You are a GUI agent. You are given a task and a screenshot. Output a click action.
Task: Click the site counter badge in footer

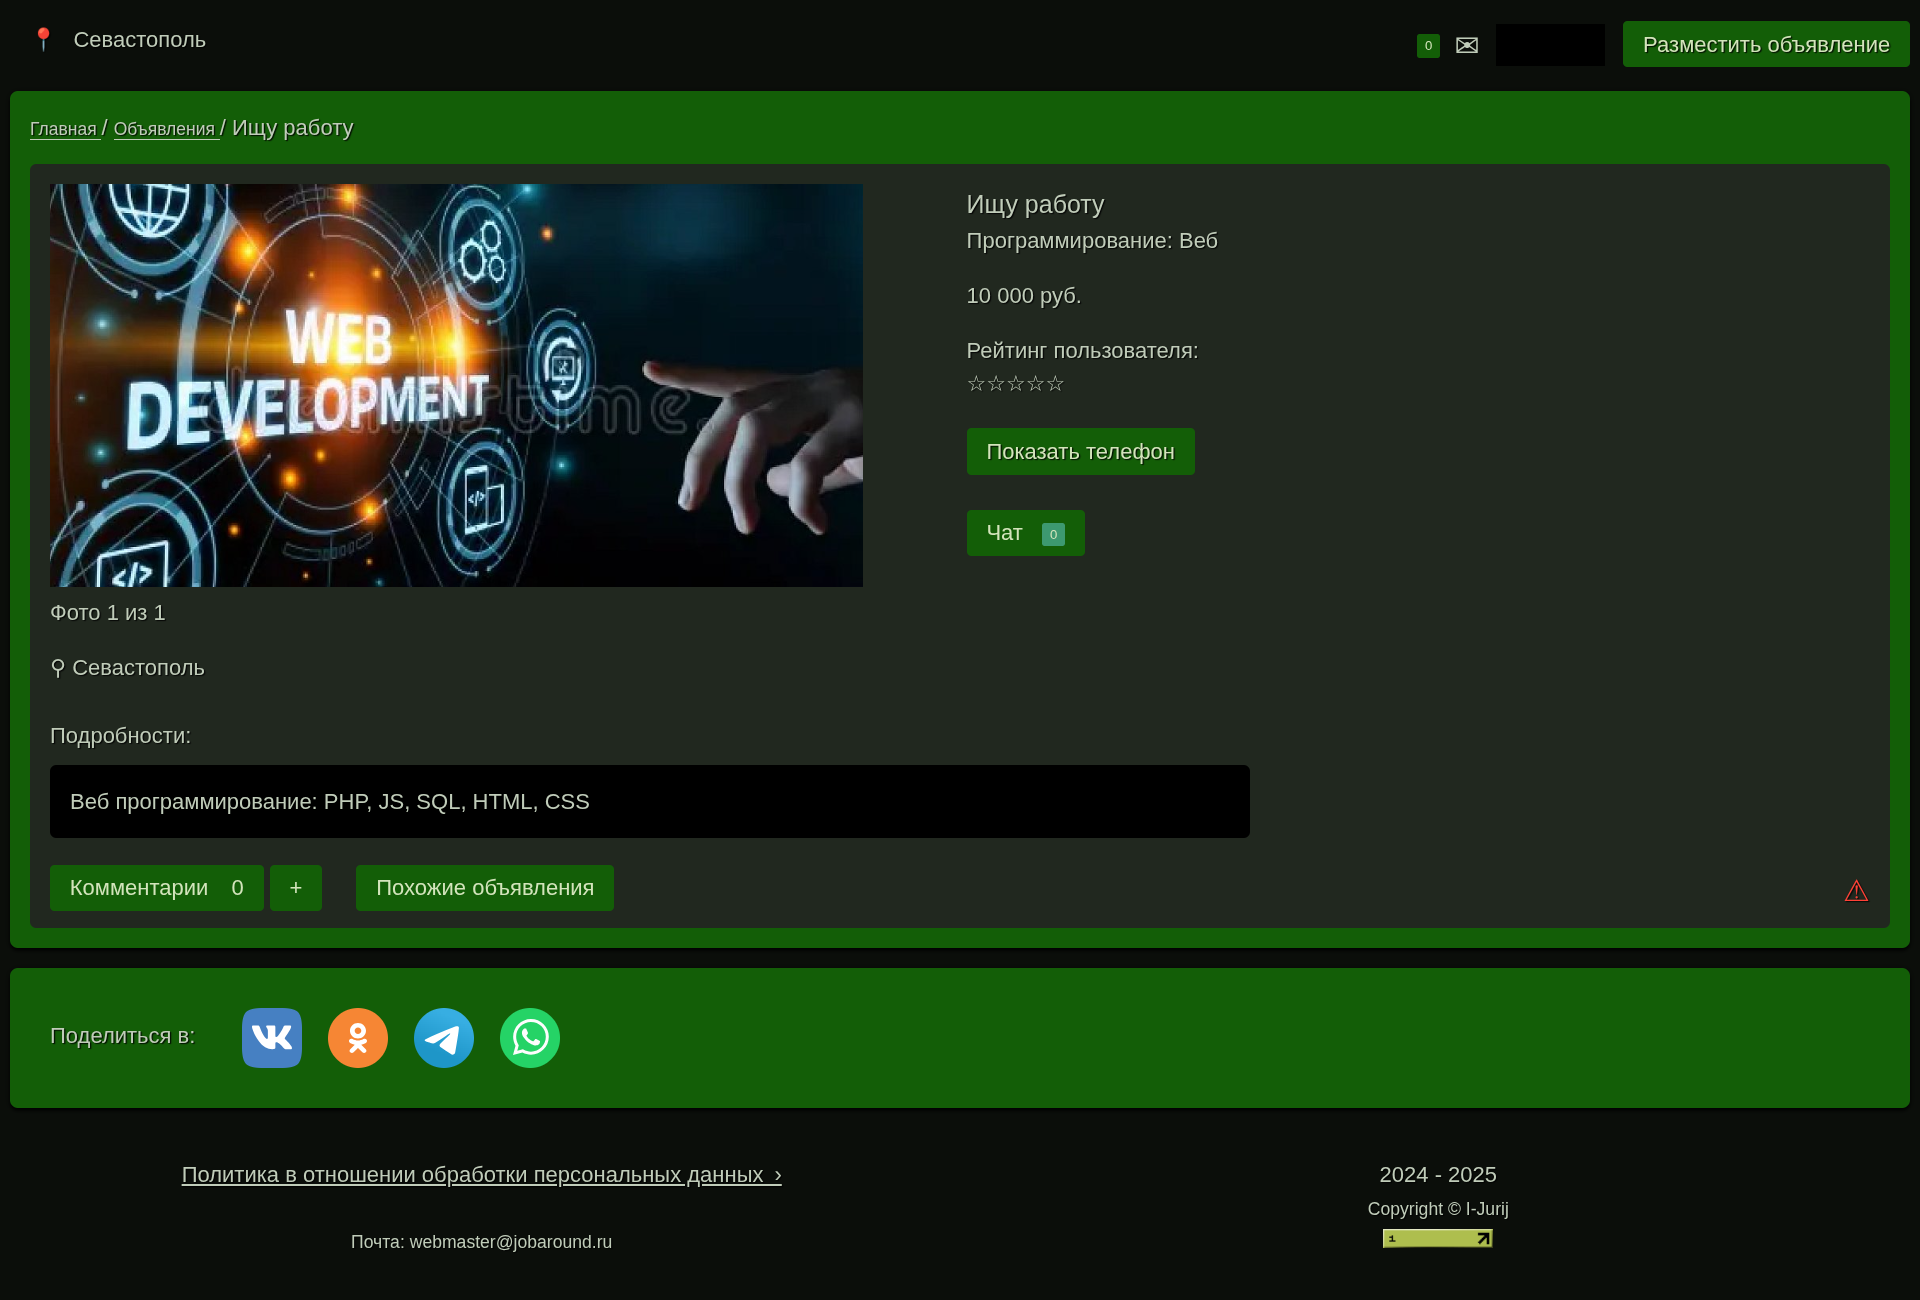click(x=1437, y=1239)
